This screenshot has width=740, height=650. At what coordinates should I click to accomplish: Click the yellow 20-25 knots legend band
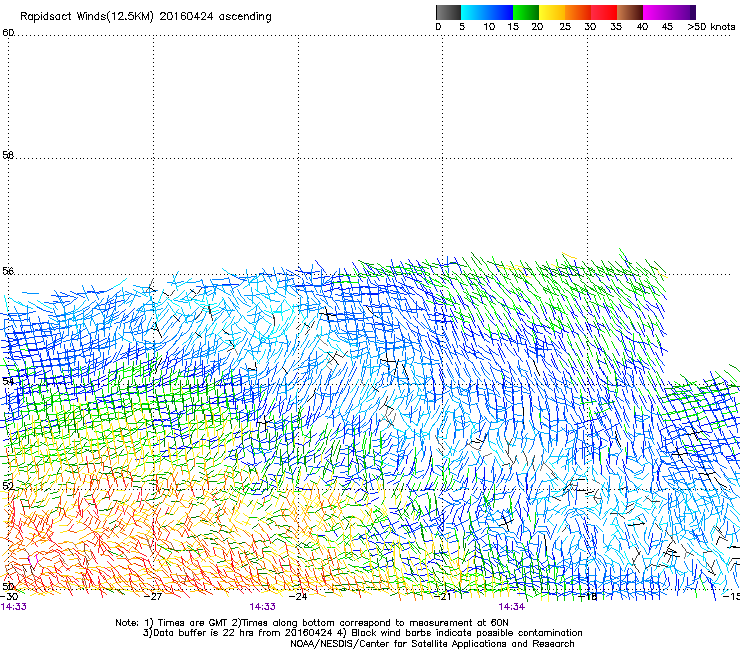pyautogui.click(x=552, y=12)
